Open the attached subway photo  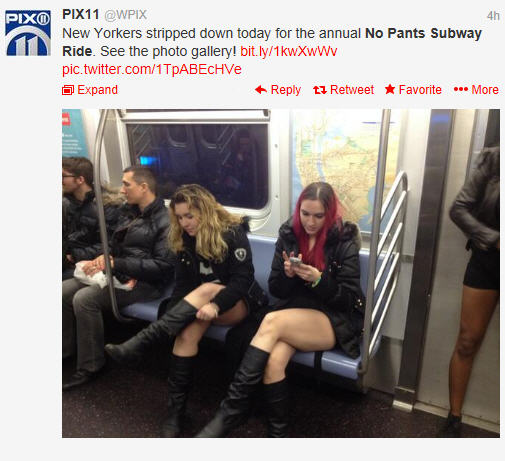(x=281, y=273)
